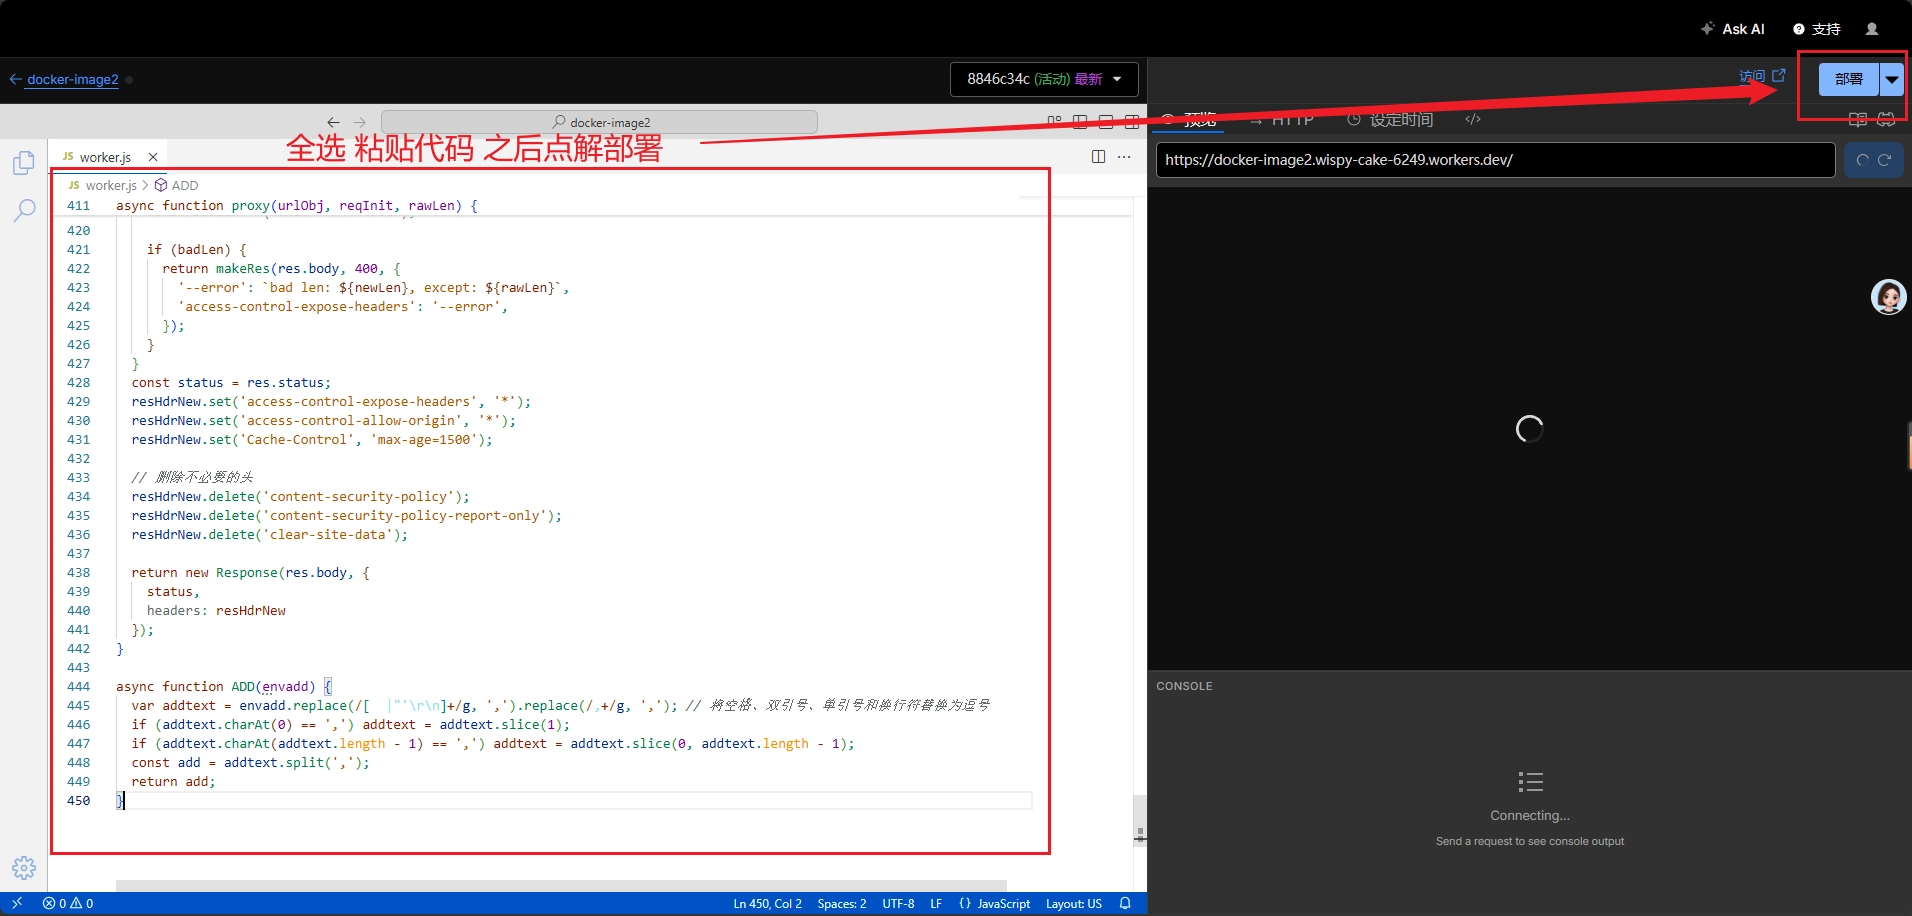Image resolution: width=1912 pixels, height=916 pixels.
Task: Switch to the 设定时间 schedule tab
Action: pyautogui.click(x=1390, y=120)
